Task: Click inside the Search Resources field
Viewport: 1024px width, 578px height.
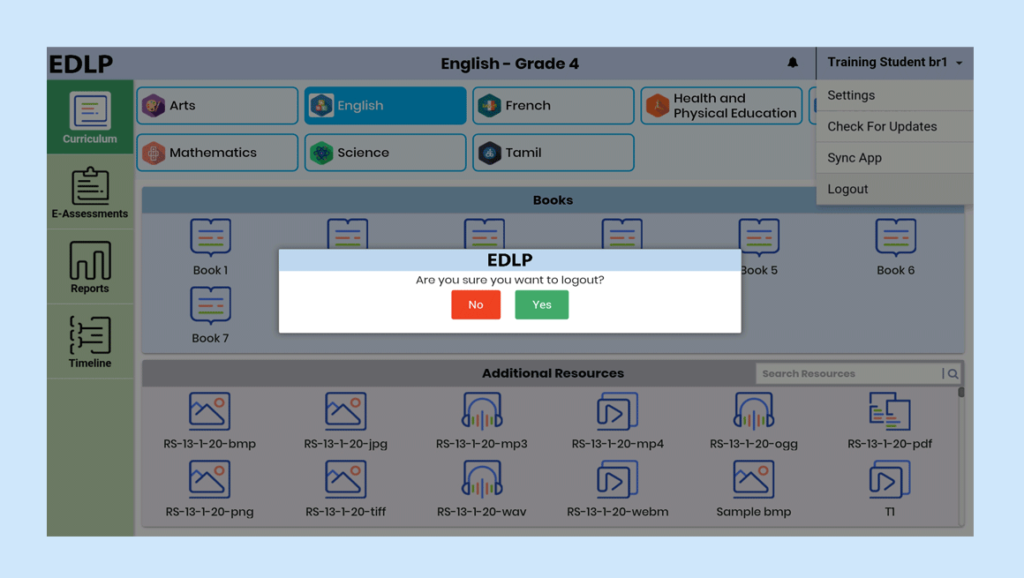Action: point(850,372)
